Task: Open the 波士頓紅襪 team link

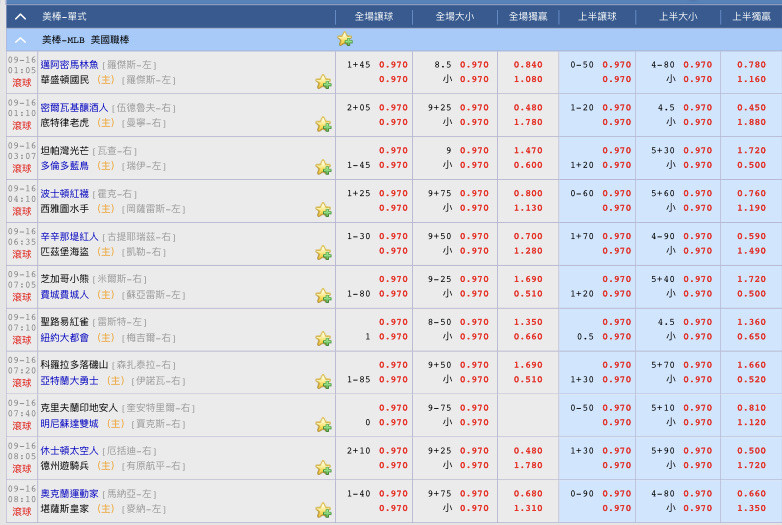Action: (x=64, y=193)
